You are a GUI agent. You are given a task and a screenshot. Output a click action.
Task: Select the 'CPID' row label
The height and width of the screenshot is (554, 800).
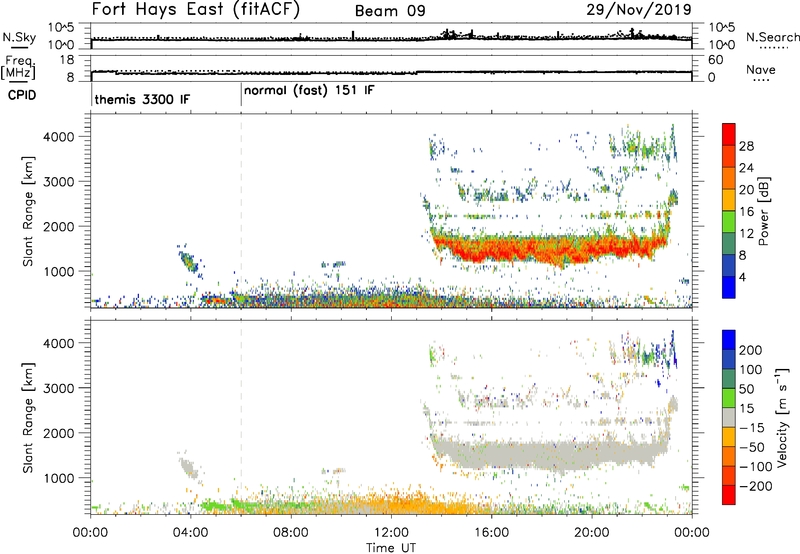pos(22,95)
